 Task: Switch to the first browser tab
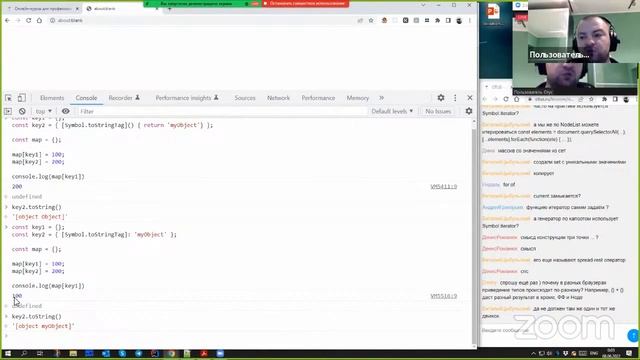[x=41, y=8]
